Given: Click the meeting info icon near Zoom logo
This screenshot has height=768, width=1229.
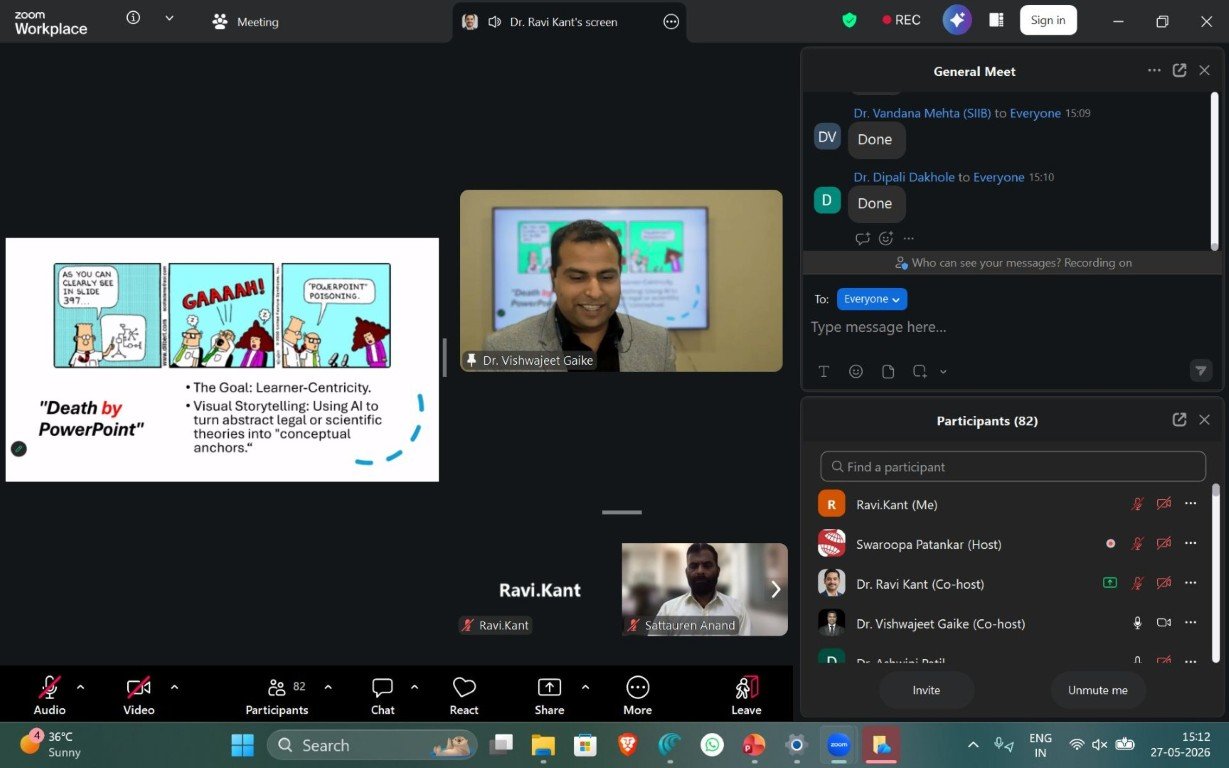Looking at the screenshot, I should [x=133, y=18].
